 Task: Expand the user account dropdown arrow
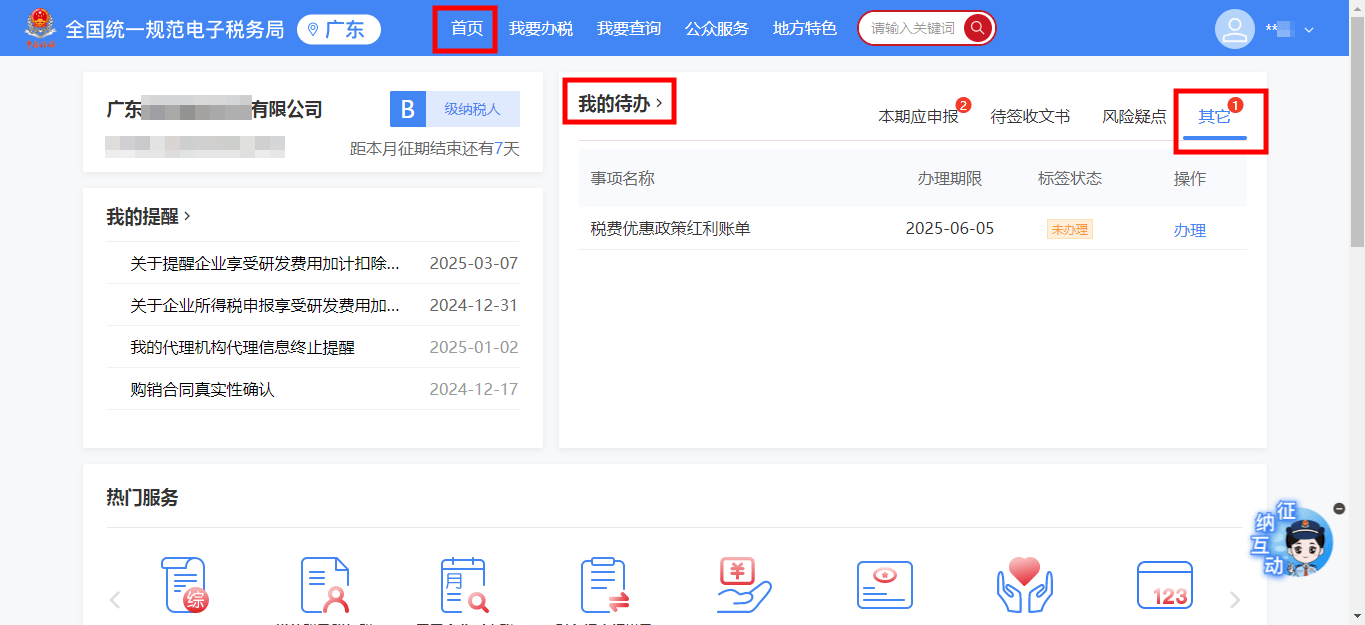click(x=1309, y=30)
